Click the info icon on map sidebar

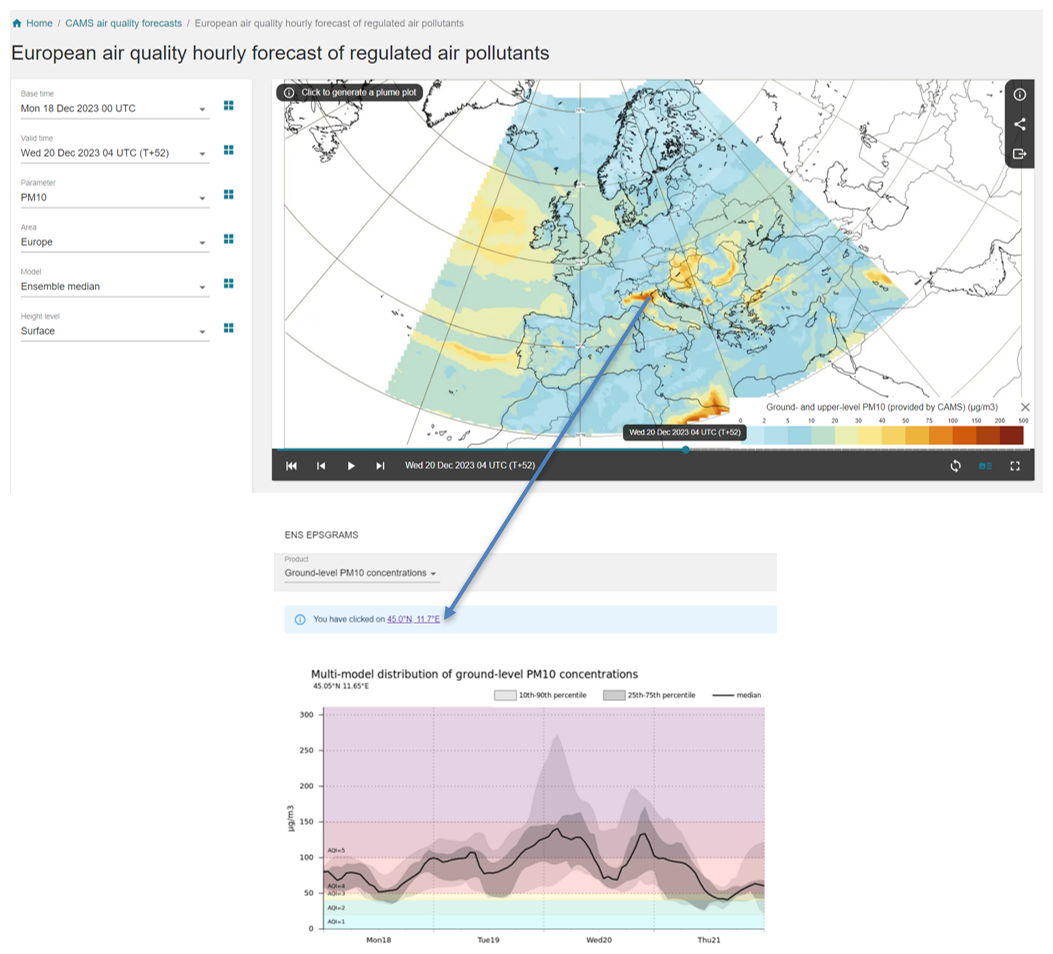point(1019,95)
